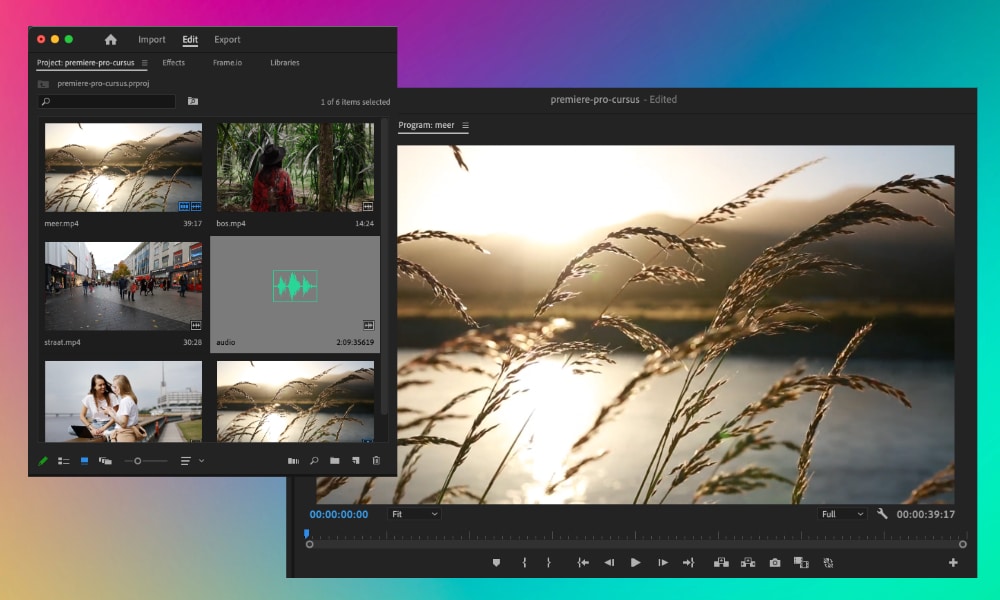
Task: Click the Export Frame camera icon
Action: (x=775, y=563)
